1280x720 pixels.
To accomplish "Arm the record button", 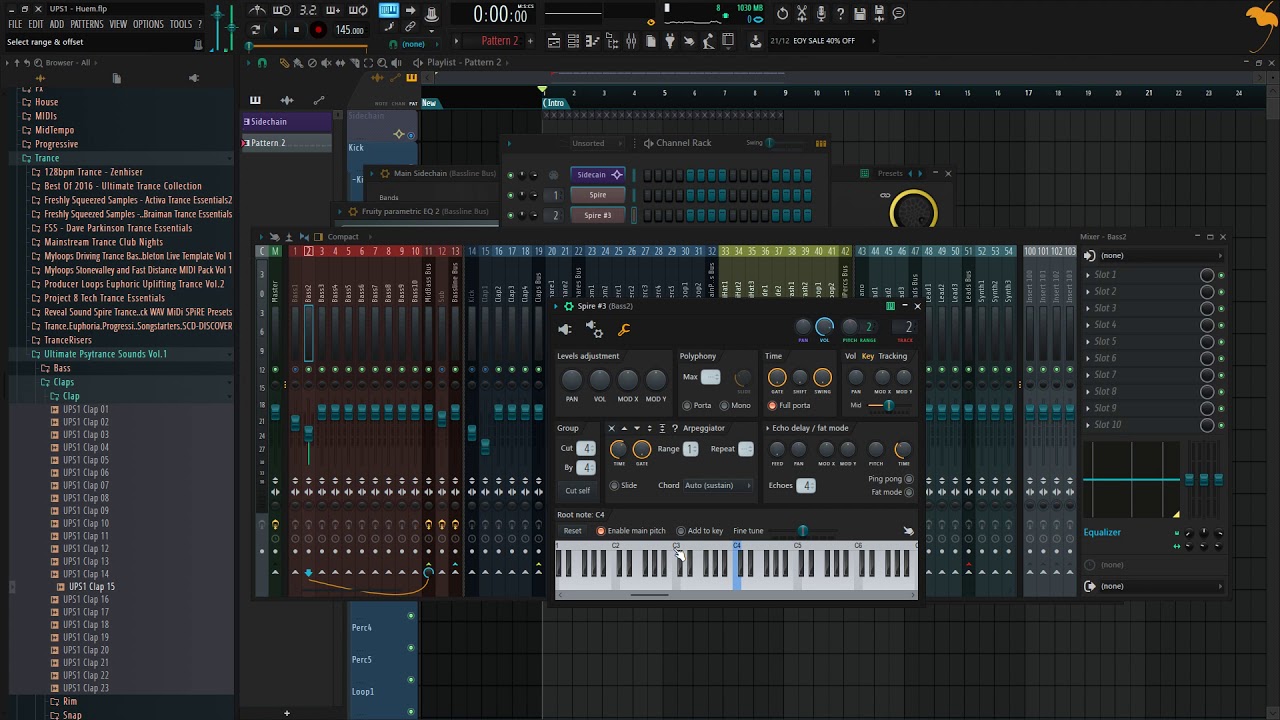I will coord(318,30).
